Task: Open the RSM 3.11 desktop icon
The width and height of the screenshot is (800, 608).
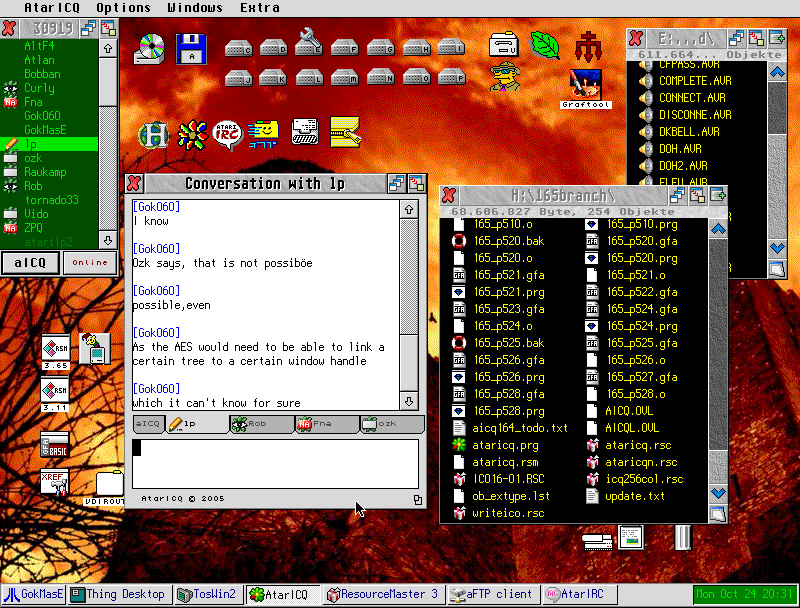Action: pyautogui.click(x=55, y=396)
